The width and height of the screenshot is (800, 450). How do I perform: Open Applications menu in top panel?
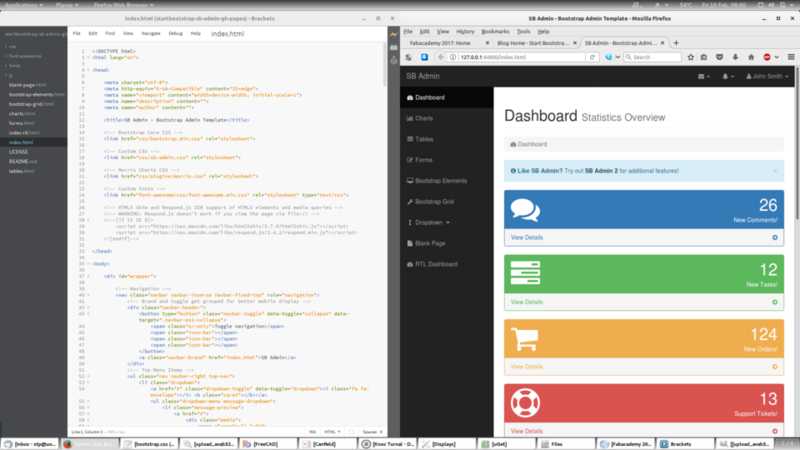[x=23, y=5]
